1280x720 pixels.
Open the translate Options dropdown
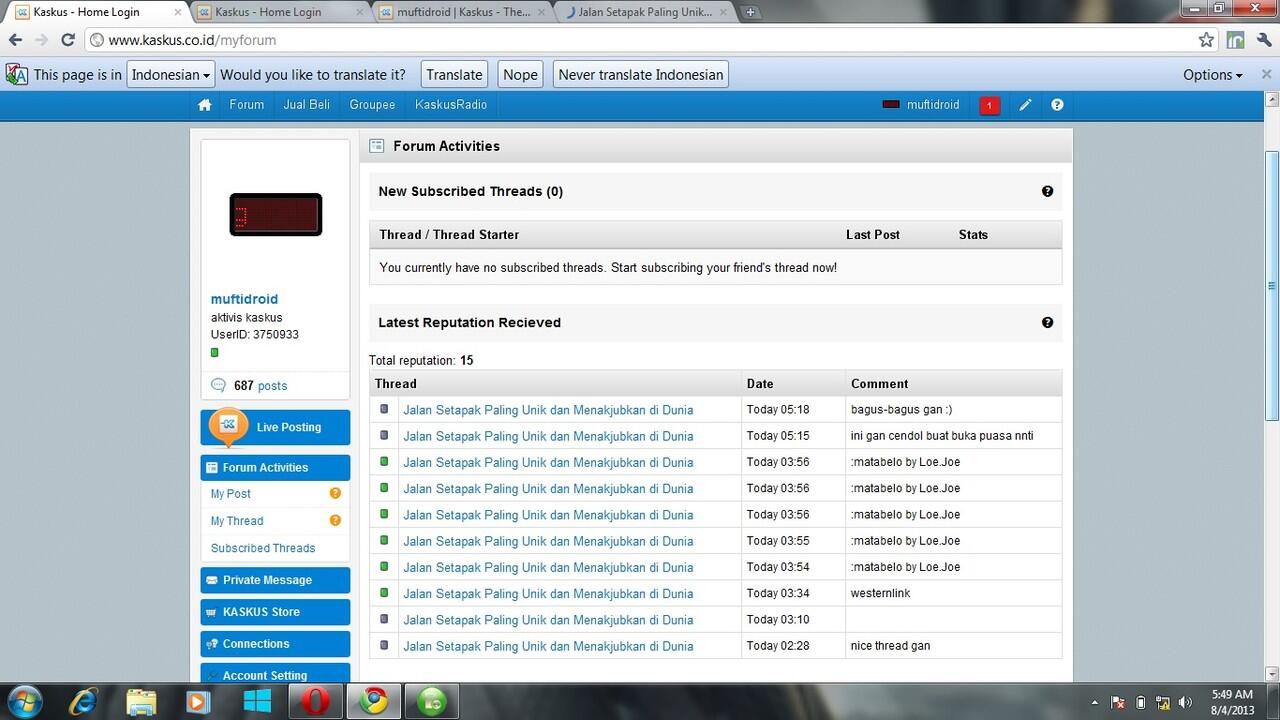pyautogui.click(x=1213, y=75)
